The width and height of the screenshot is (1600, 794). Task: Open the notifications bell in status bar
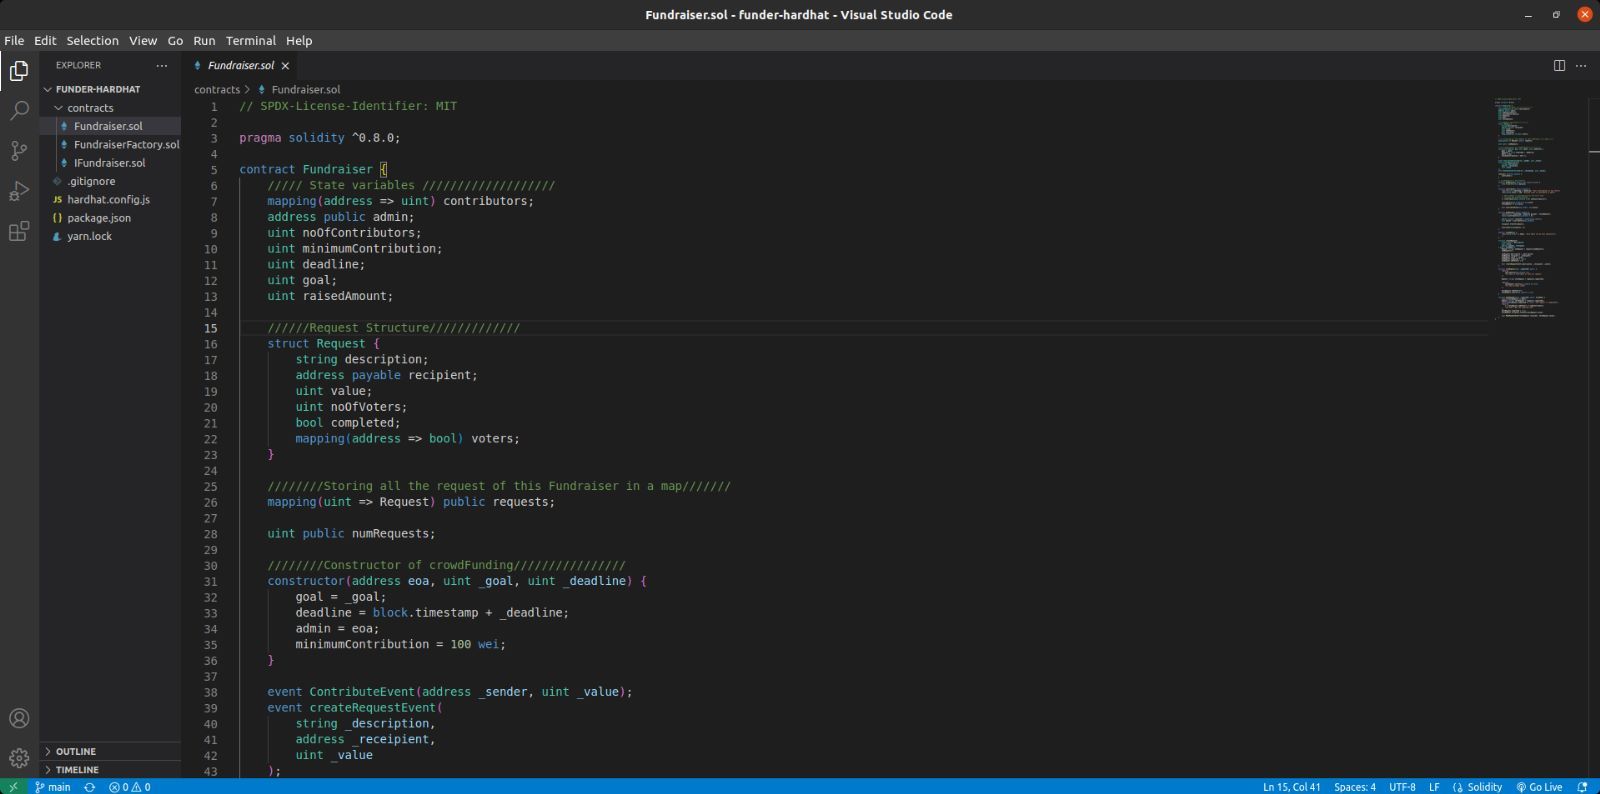tap(1582, 787)
